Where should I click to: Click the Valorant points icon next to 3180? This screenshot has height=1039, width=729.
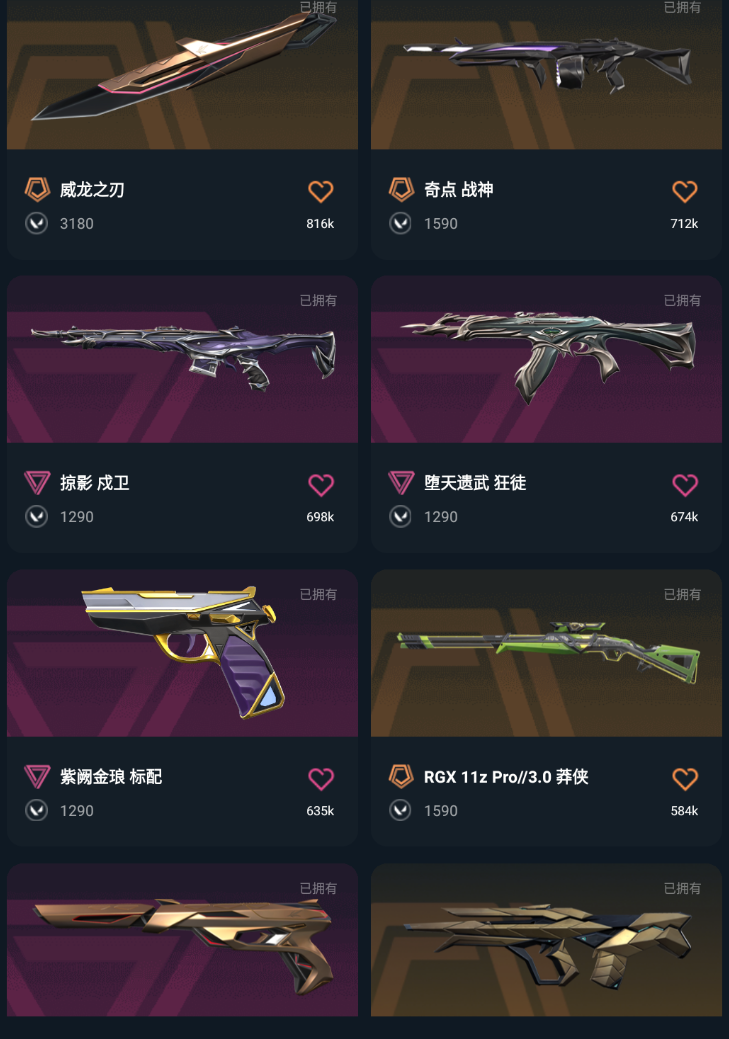[x=36, y=223]
